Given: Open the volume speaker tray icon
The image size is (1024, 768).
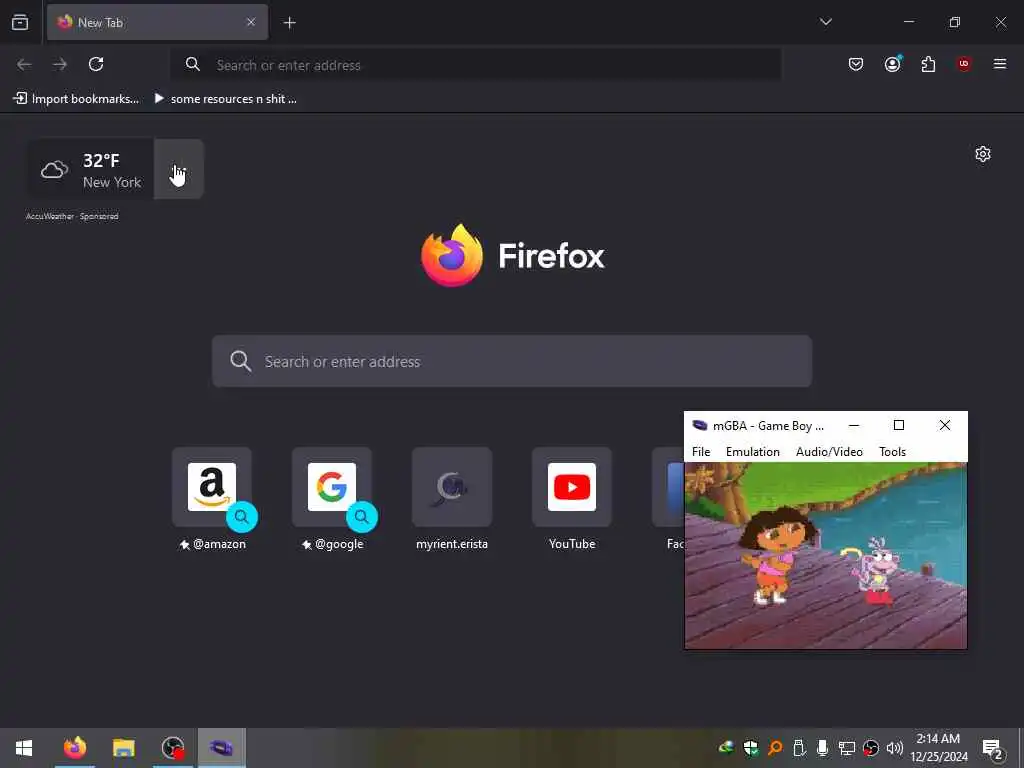Looking at the screenshot, I should 895,748.
